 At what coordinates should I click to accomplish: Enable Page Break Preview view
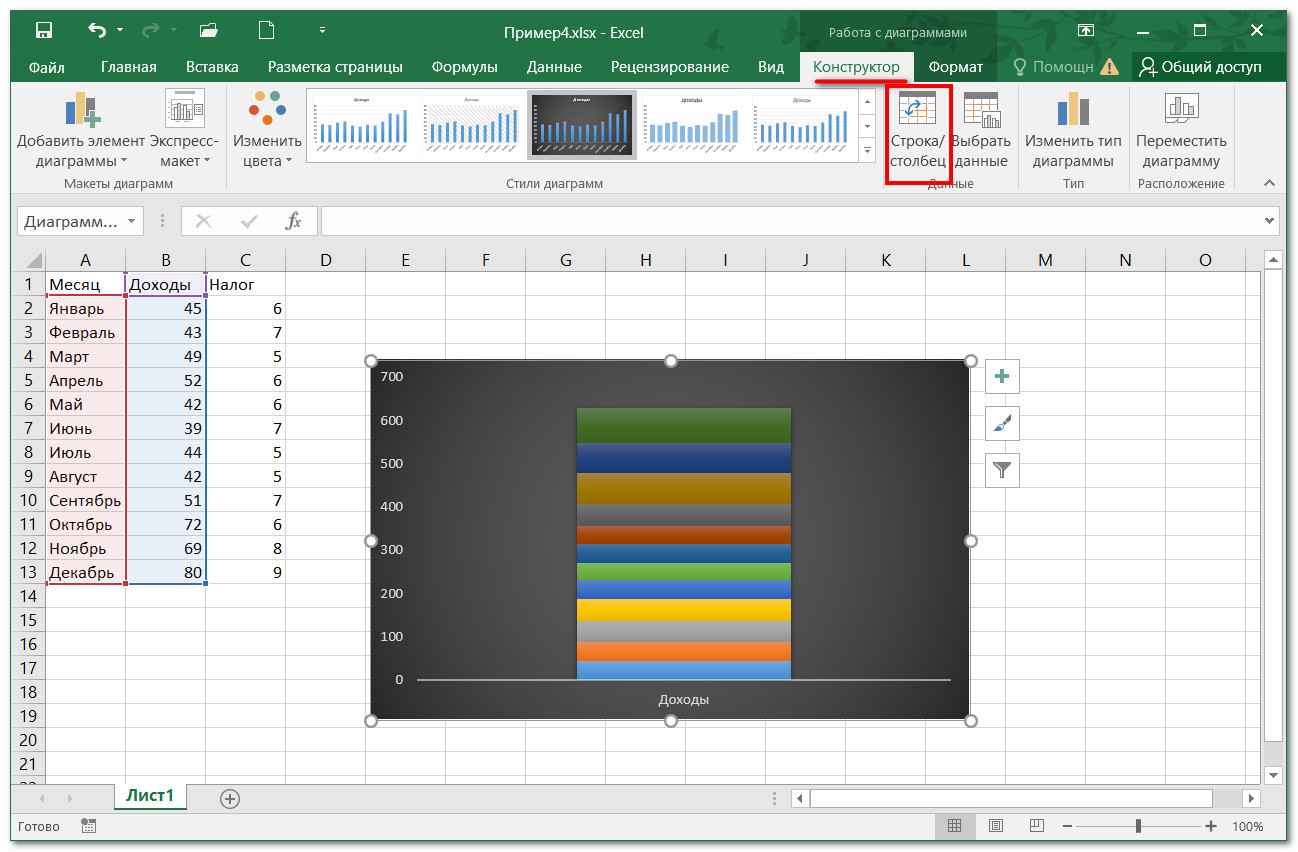[1036, 826]
